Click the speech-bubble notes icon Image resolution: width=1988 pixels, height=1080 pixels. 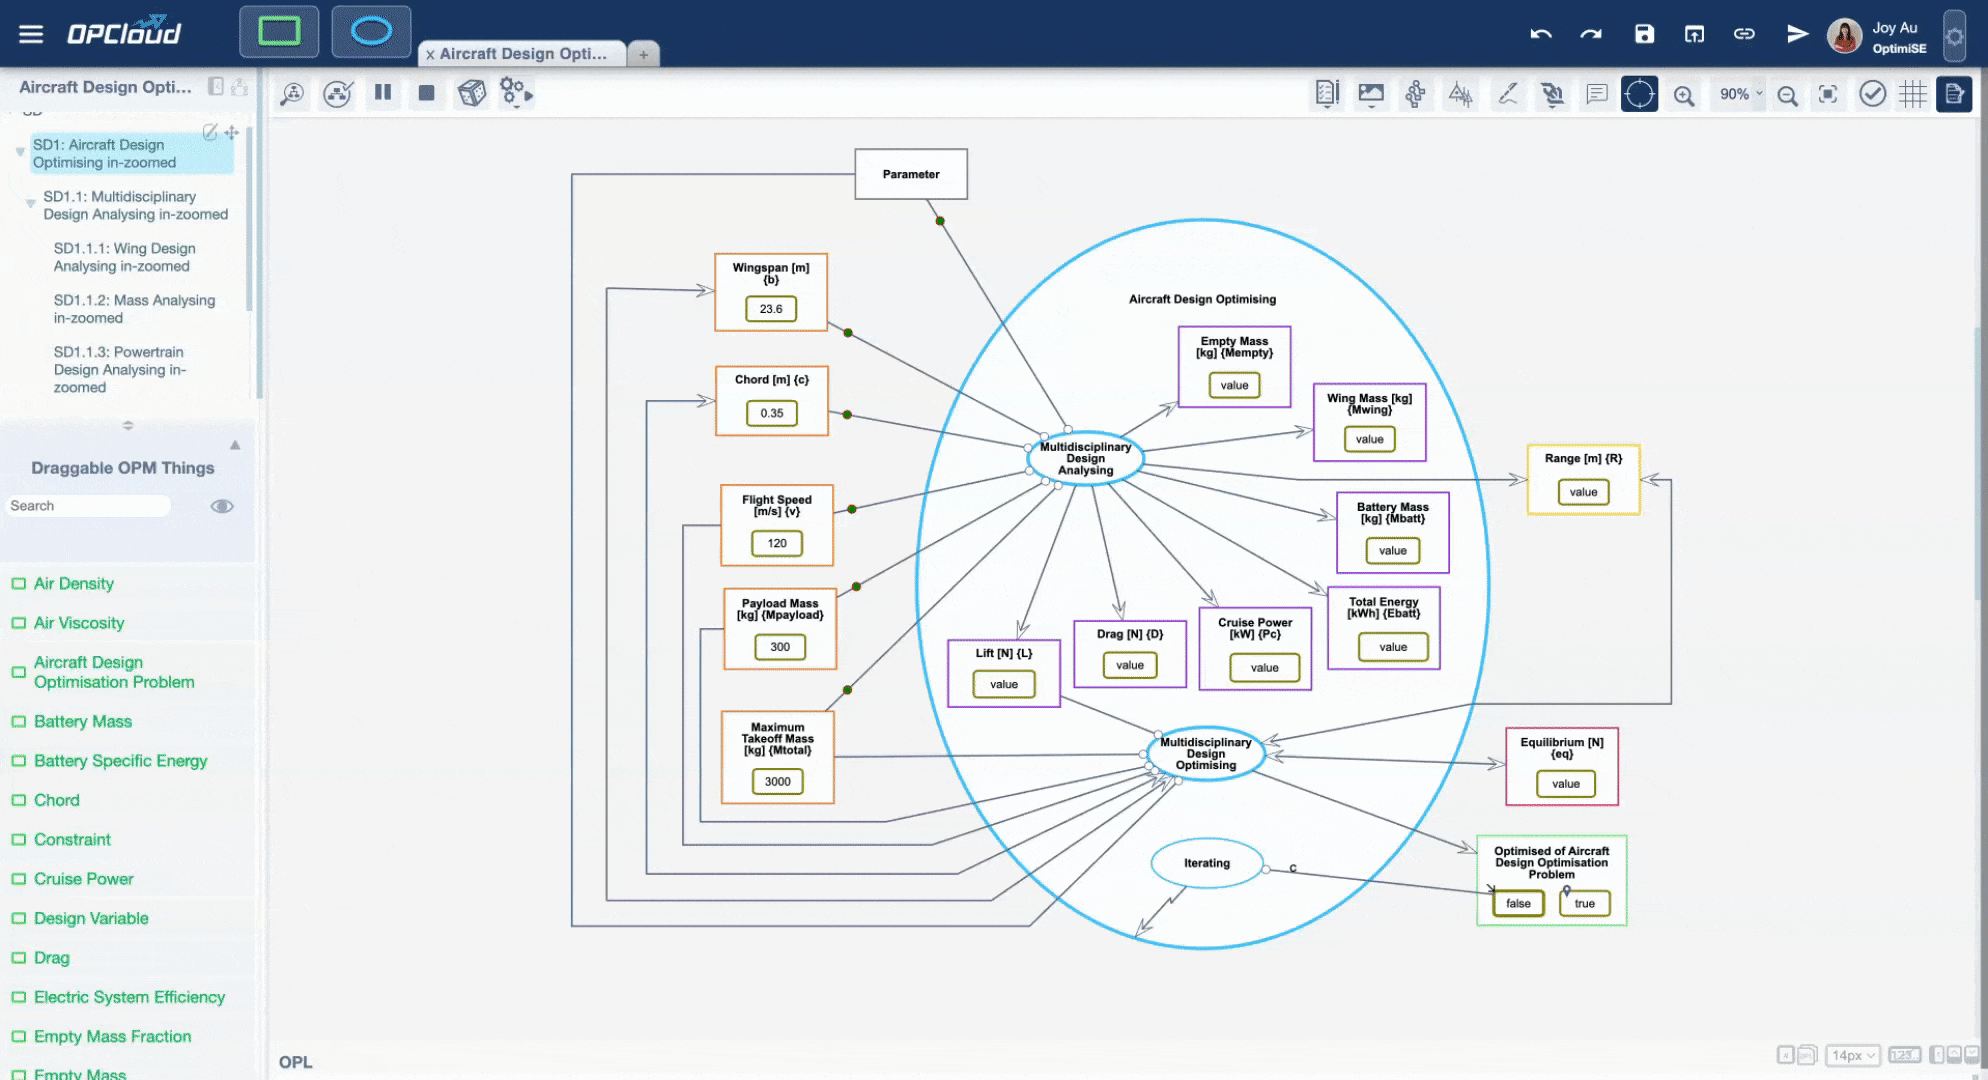[x=1597, y=94]
